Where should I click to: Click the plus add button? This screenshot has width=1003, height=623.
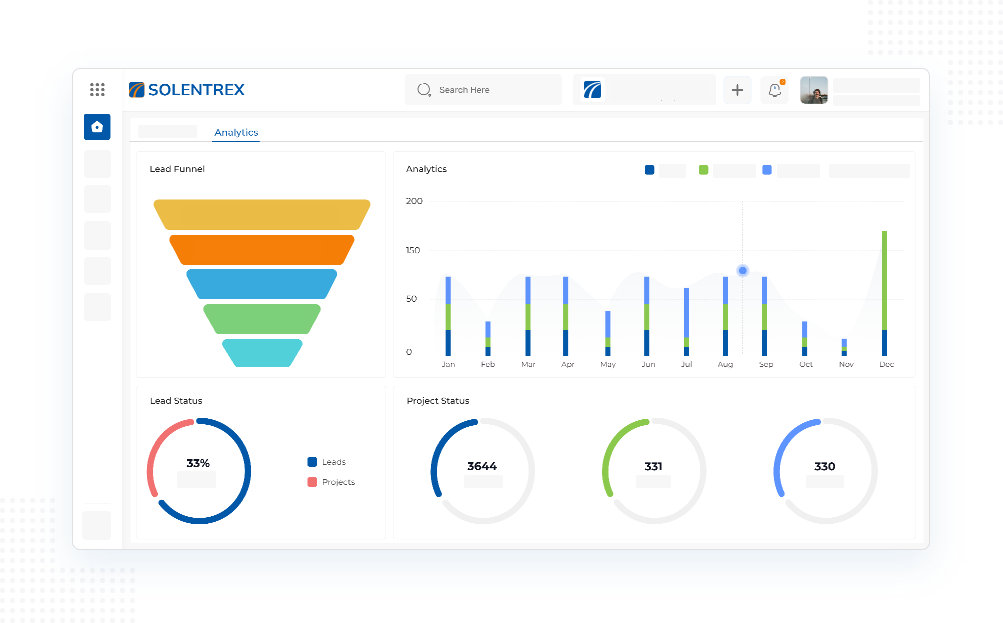[737, 90]
